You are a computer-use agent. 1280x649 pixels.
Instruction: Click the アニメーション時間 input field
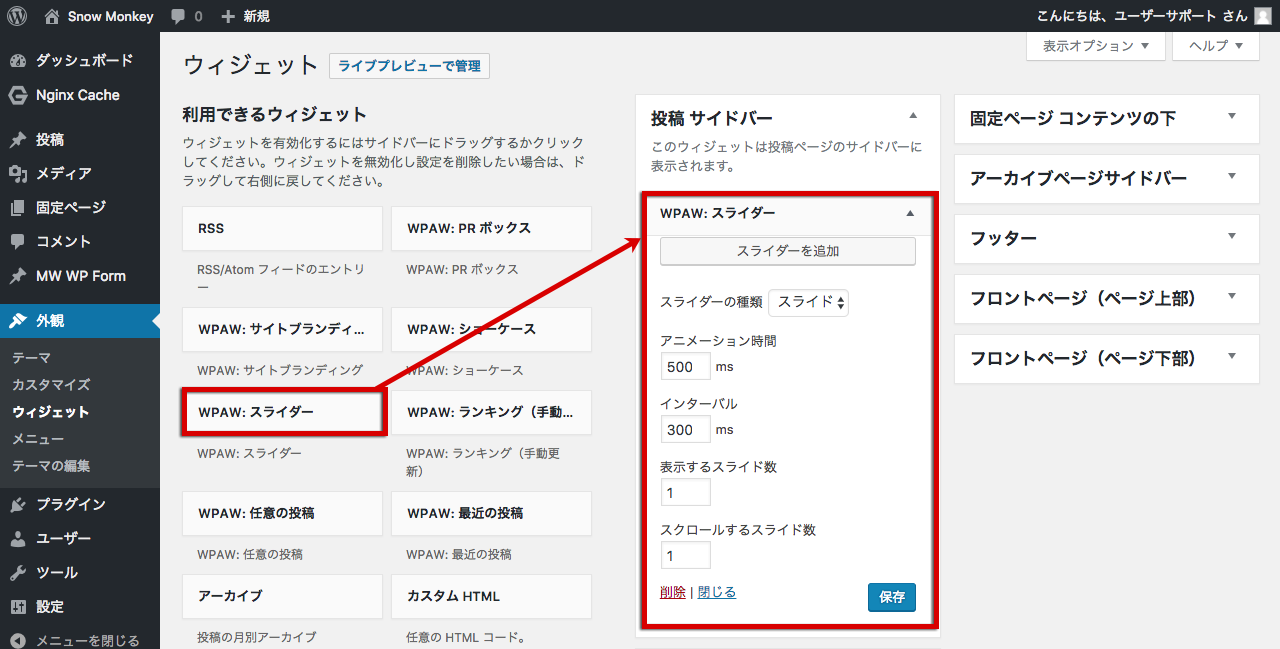[x=685, y=367]
